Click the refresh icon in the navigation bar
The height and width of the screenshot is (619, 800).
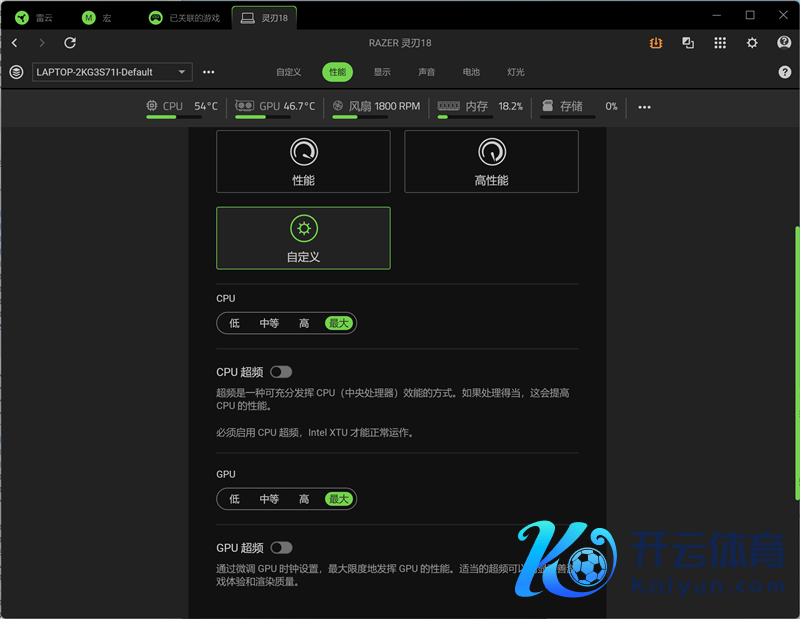point(70,43)
